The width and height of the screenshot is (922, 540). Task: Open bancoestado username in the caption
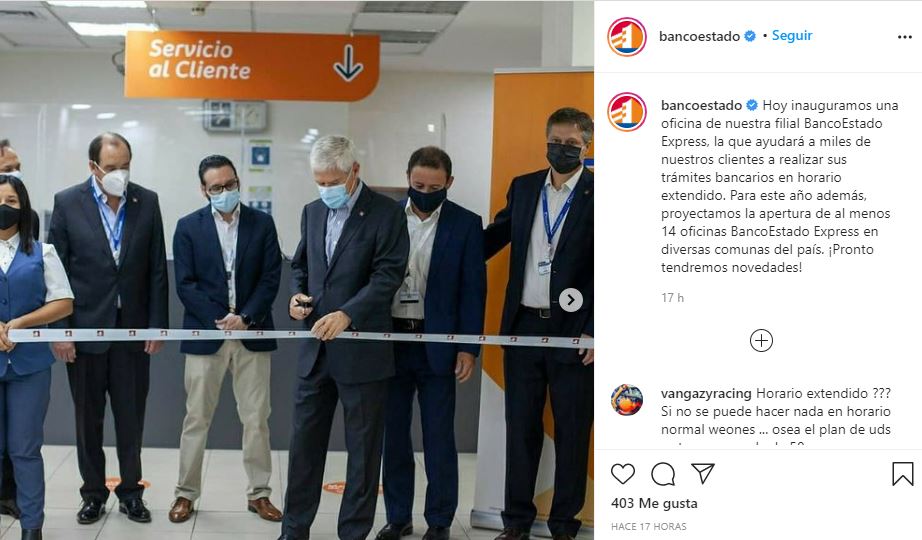click(701, 105)
